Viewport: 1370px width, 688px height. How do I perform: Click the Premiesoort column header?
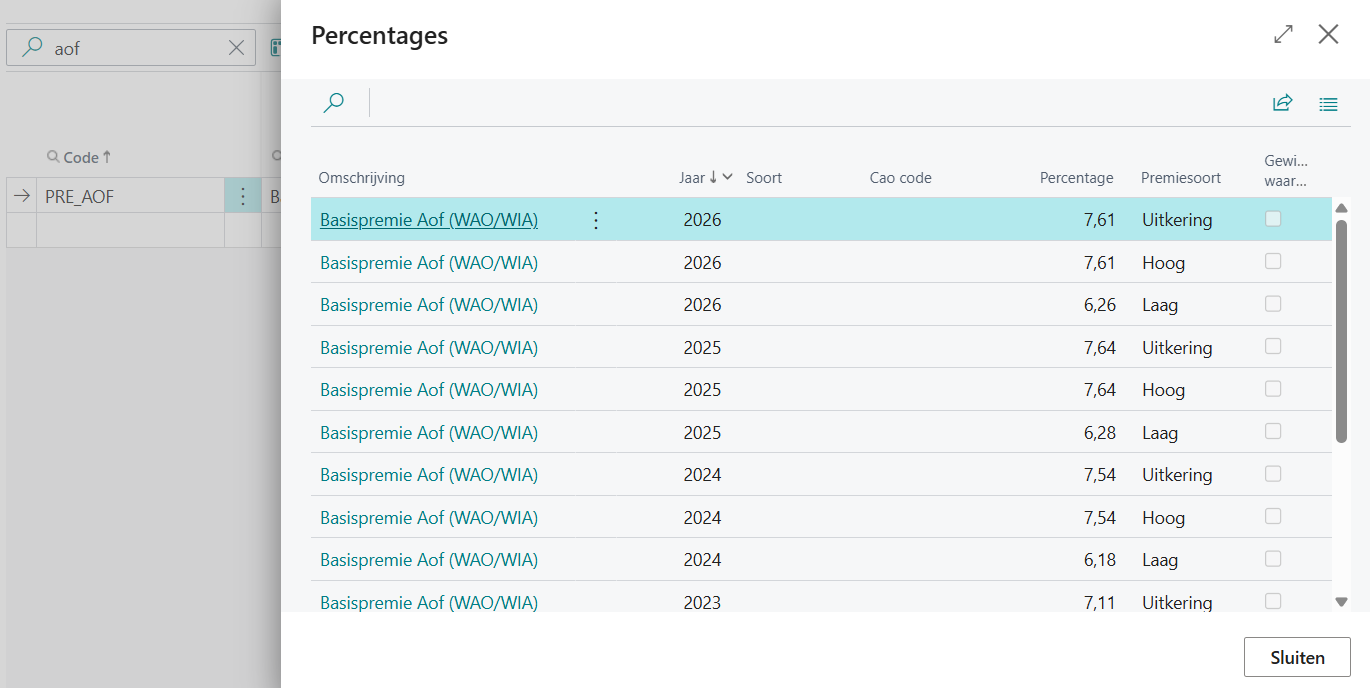tap(1180, 178)
